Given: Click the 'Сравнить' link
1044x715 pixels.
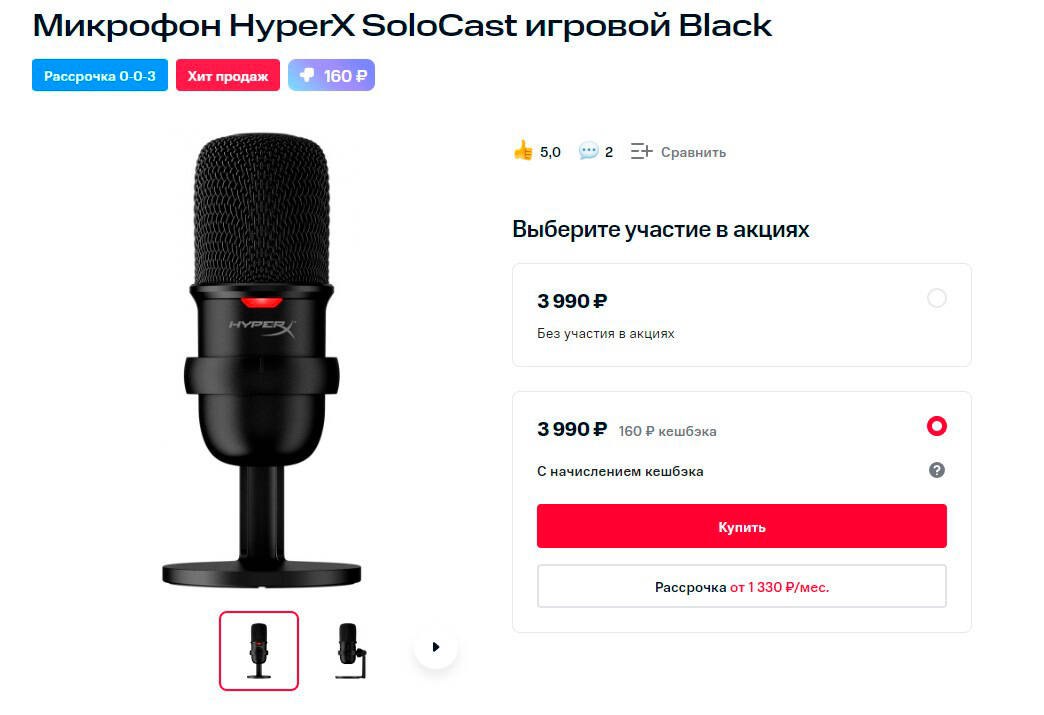Looking at the screenshot, I should click(693, 153).
